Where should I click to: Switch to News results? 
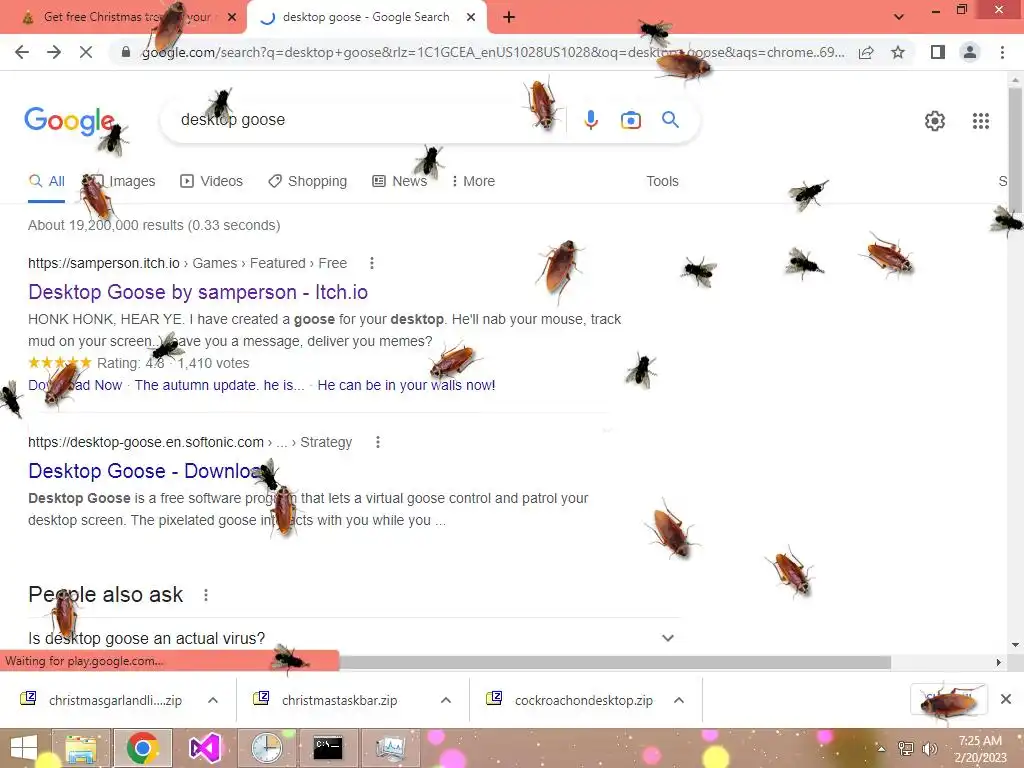[x=400, y=182]
